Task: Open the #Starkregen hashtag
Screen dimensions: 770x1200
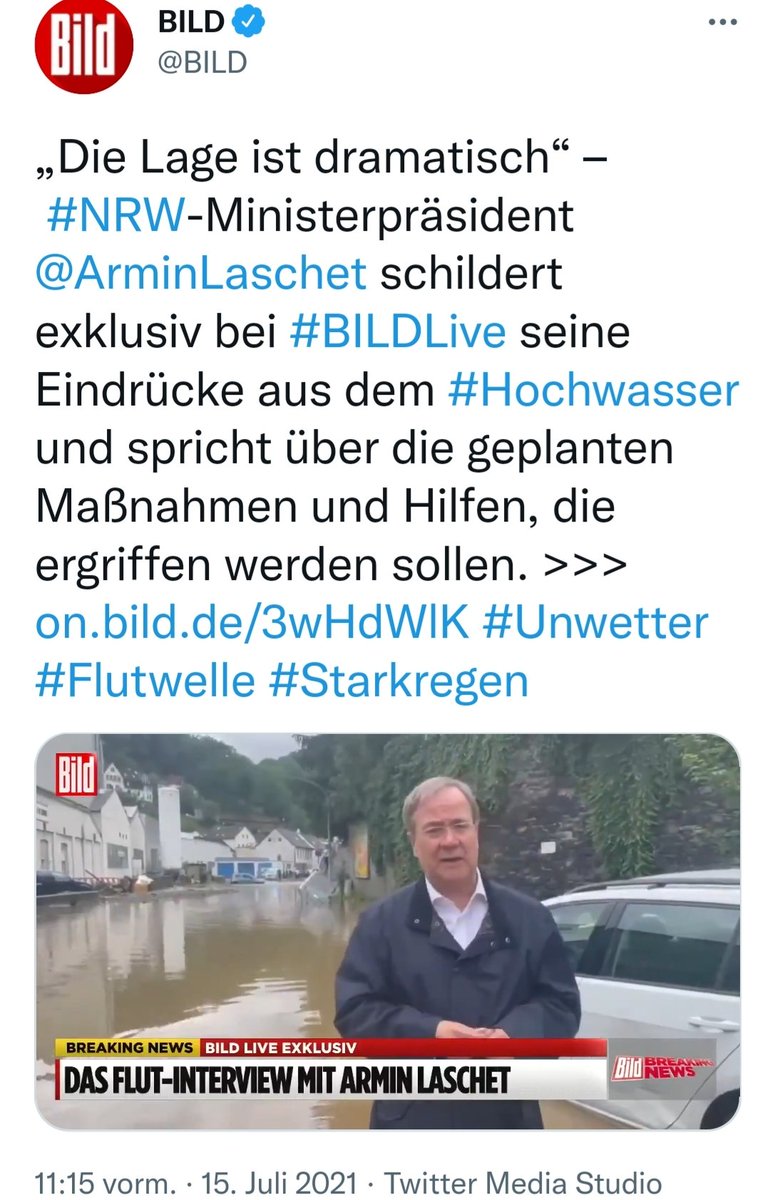Action: 398,681
